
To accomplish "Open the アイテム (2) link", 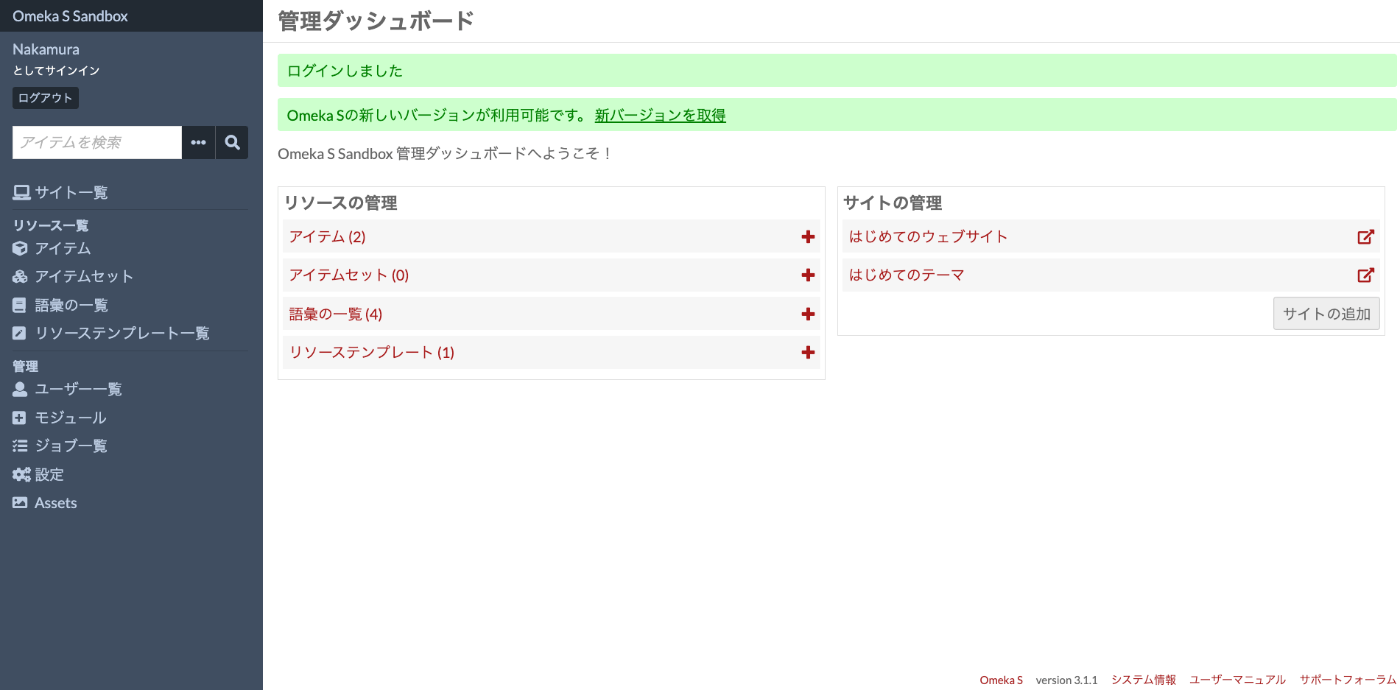I will tap(327, 237).
